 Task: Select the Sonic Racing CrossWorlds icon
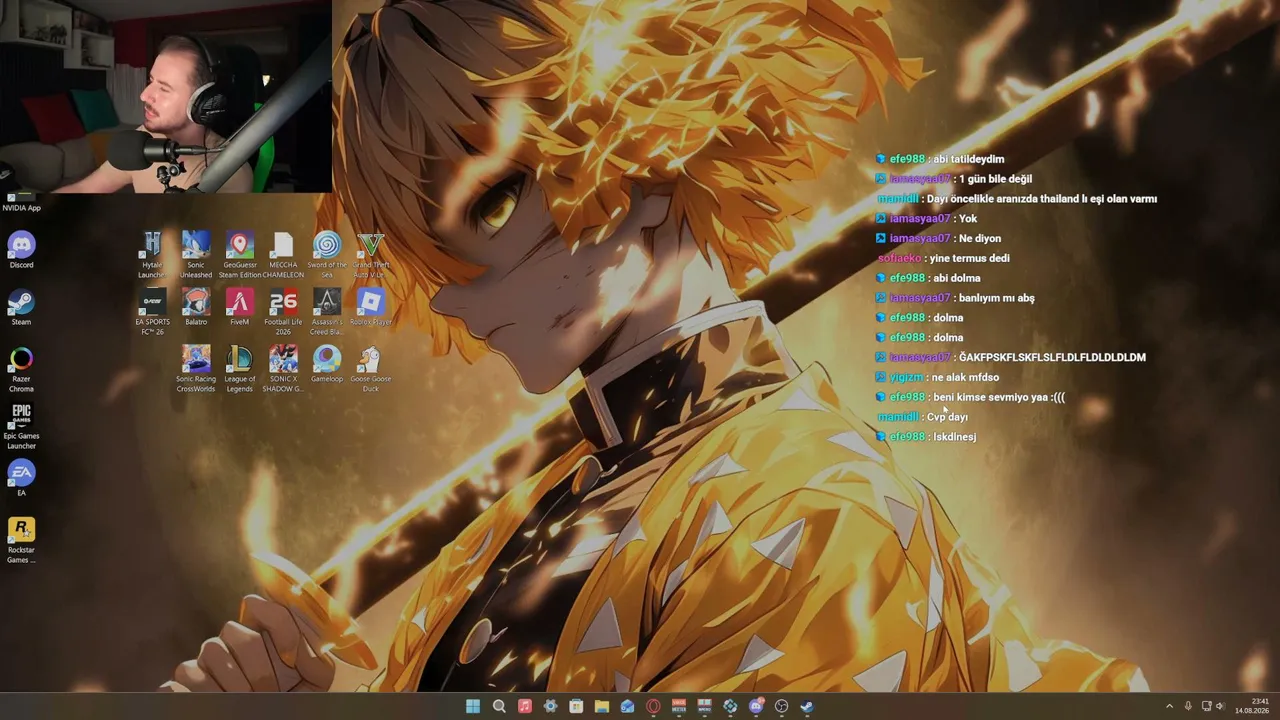click(196, 369)
